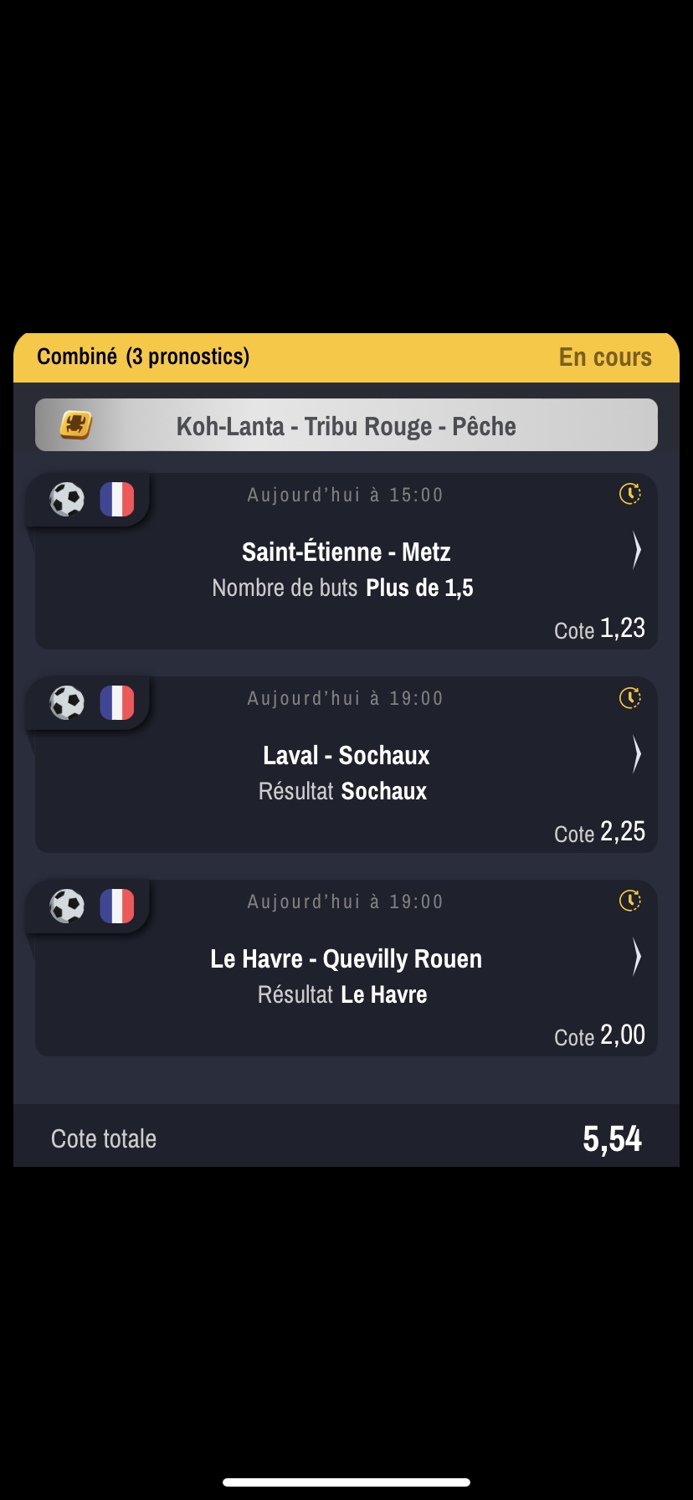Tap the iOS home indicator bar
693x1500 pixels.
[346, 1482]
